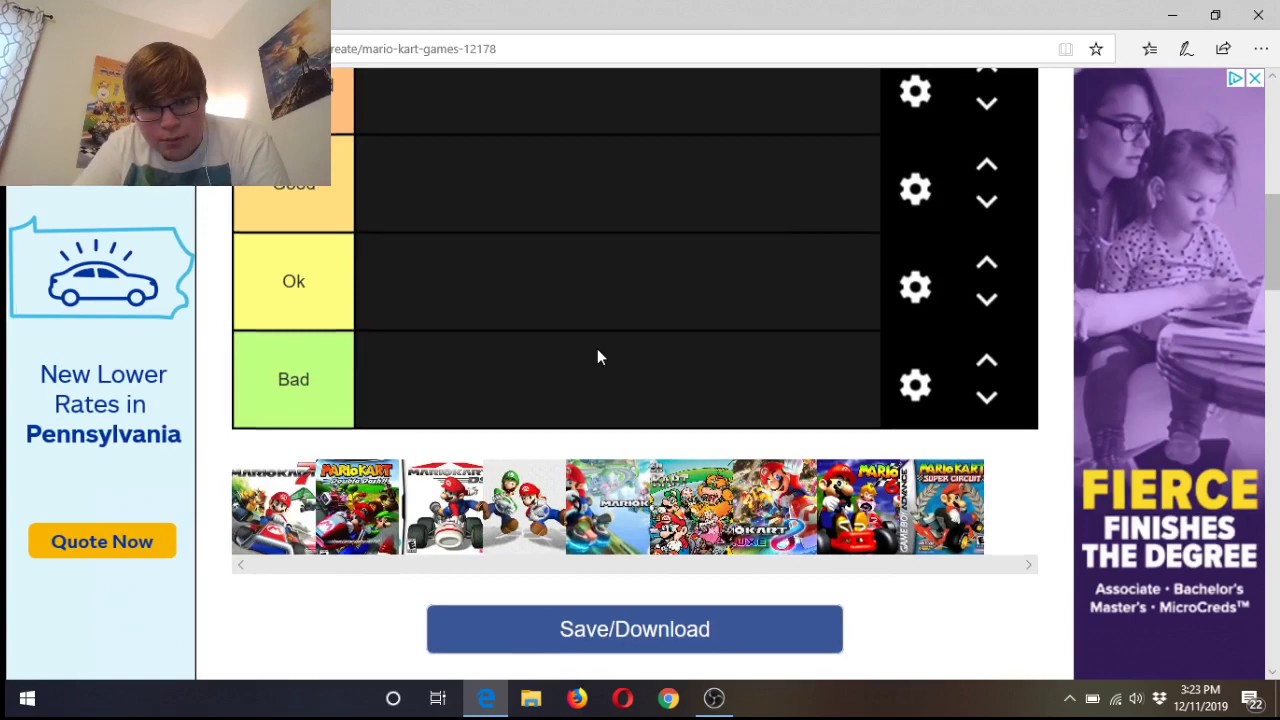Viewport: 1280px width, 720px height.
Task: Click the Bad tier label
Action: pyautogui.click(x=293, y=379)
